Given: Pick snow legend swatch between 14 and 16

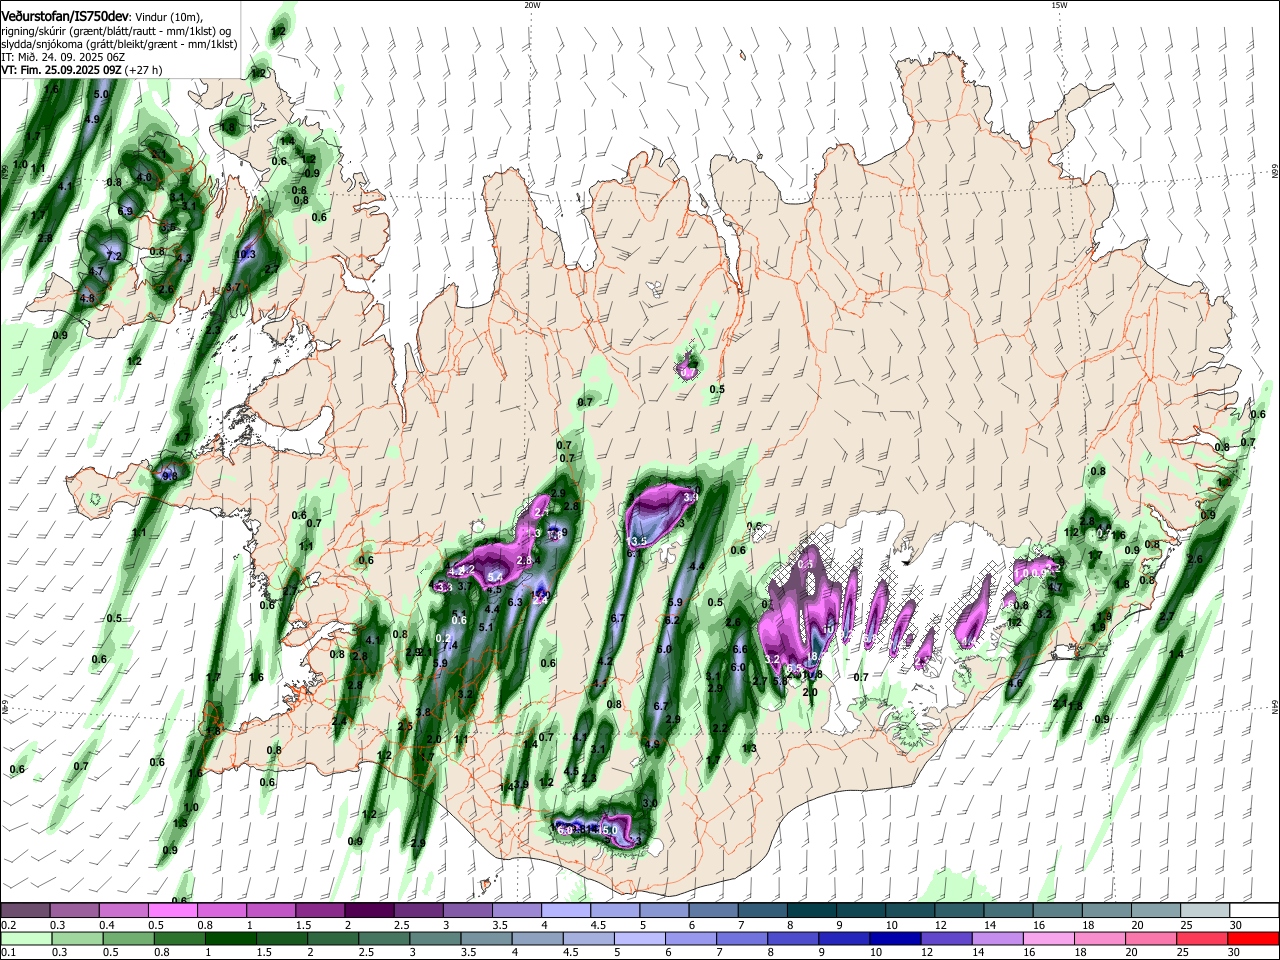Looking at the screenshot, I should [1009, 911].
